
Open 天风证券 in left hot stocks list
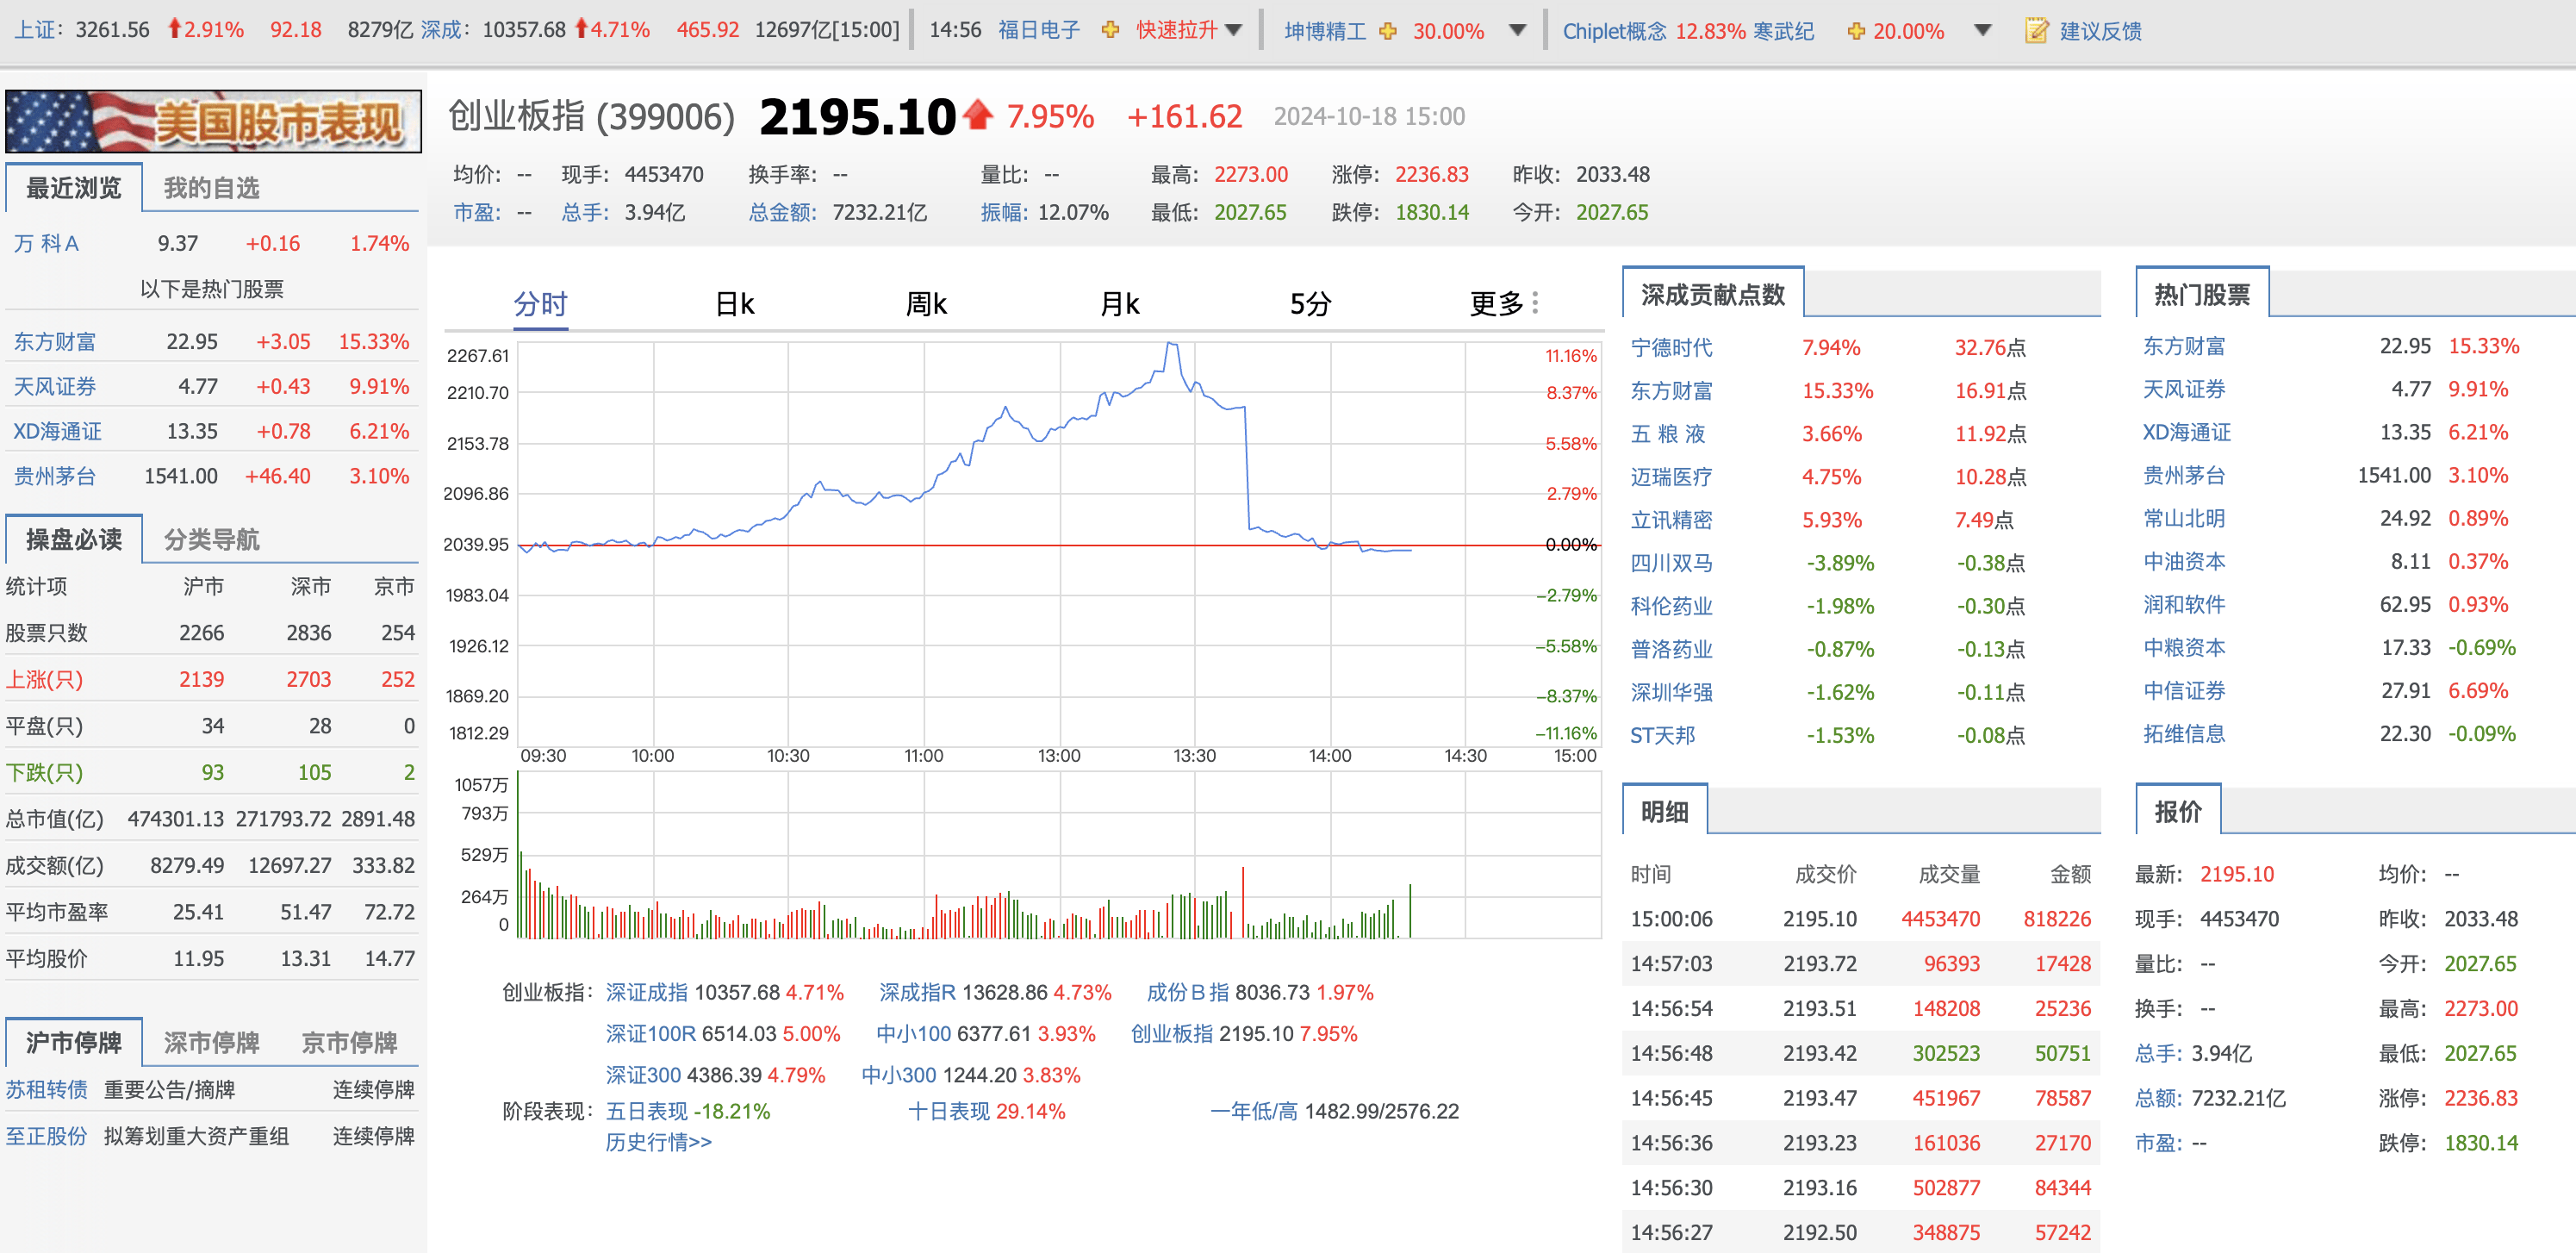(55, 386)
